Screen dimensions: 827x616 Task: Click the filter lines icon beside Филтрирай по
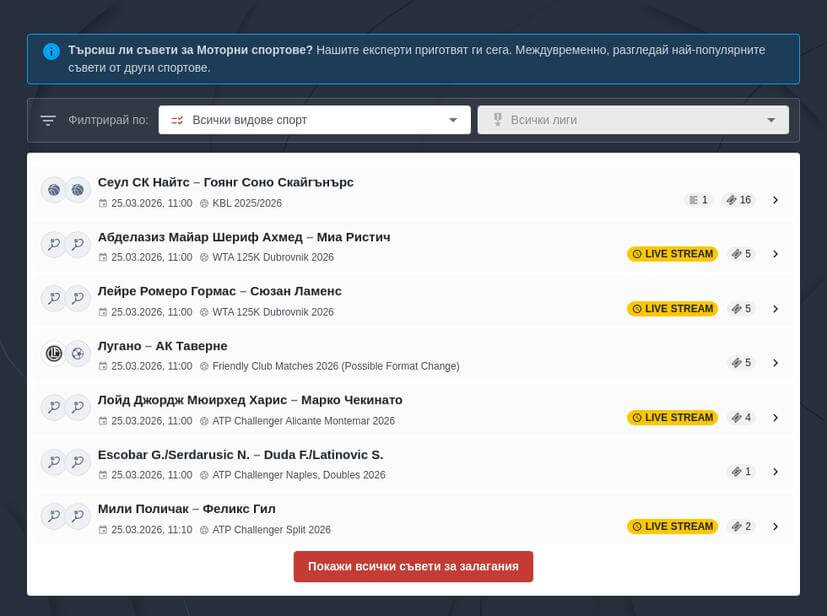click(48, 120)
